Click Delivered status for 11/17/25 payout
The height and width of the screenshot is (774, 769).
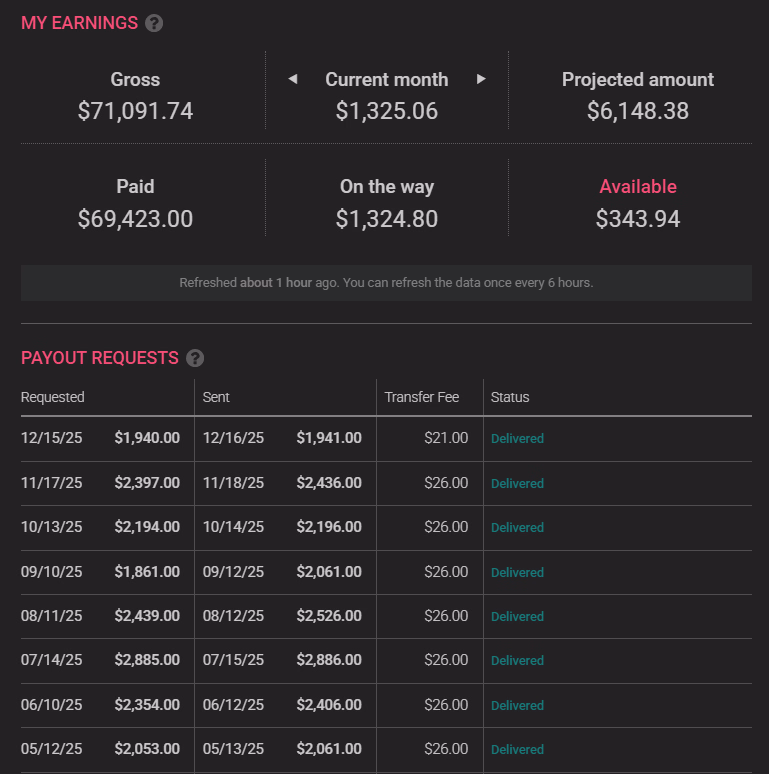pos(517,483)
